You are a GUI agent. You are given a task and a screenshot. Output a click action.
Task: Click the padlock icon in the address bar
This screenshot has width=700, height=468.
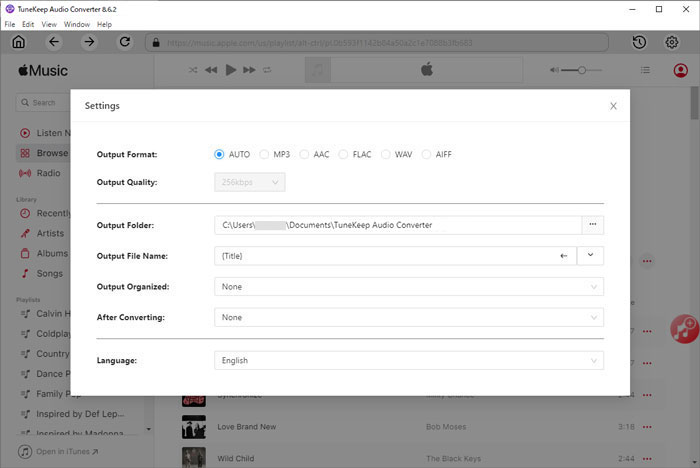[156, 42]
